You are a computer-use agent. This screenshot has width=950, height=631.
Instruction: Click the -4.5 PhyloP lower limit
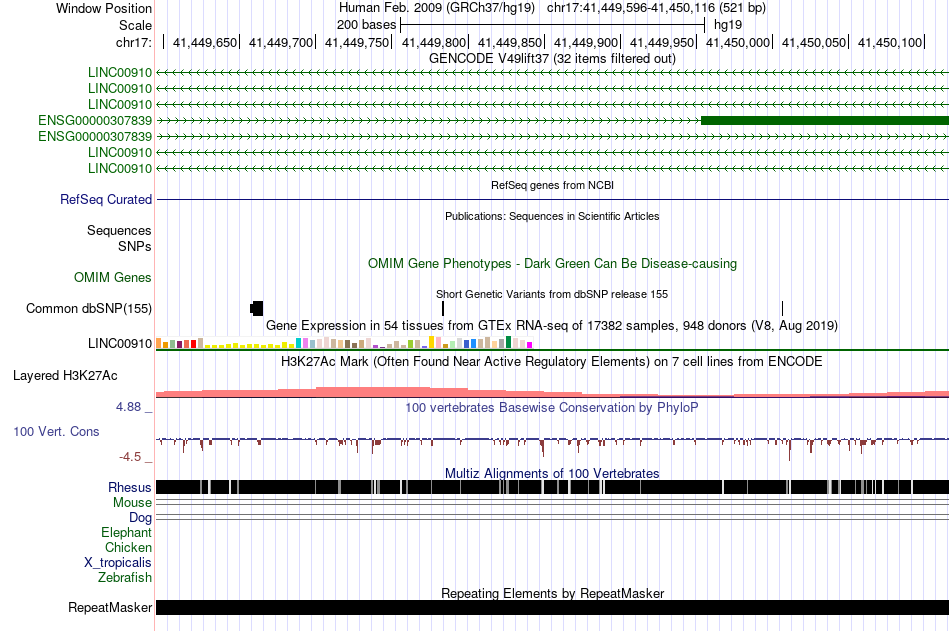130,457
